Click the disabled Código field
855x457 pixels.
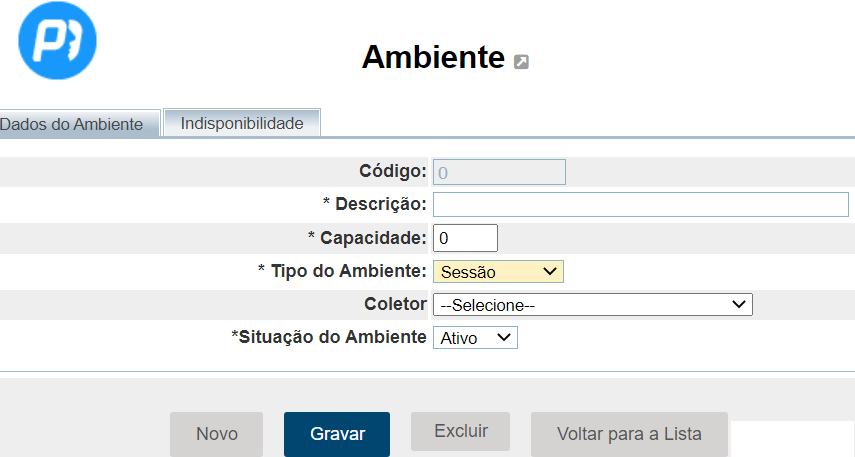[x=499, y=172]
